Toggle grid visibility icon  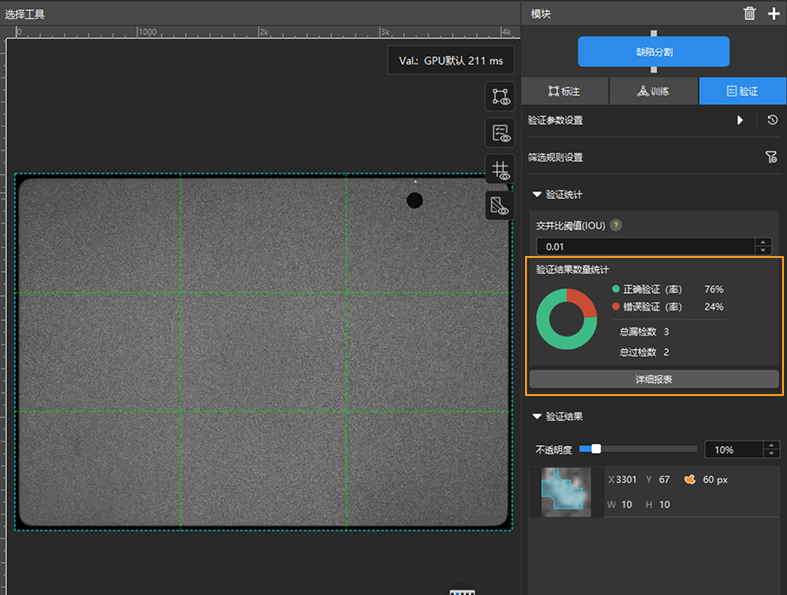click(500, 169)
